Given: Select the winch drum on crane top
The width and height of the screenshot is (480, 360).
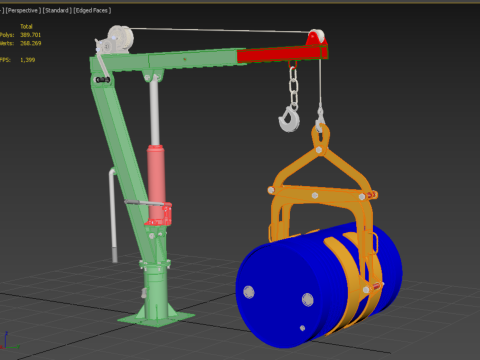Looking at the screenshot, I should point(121,38).
